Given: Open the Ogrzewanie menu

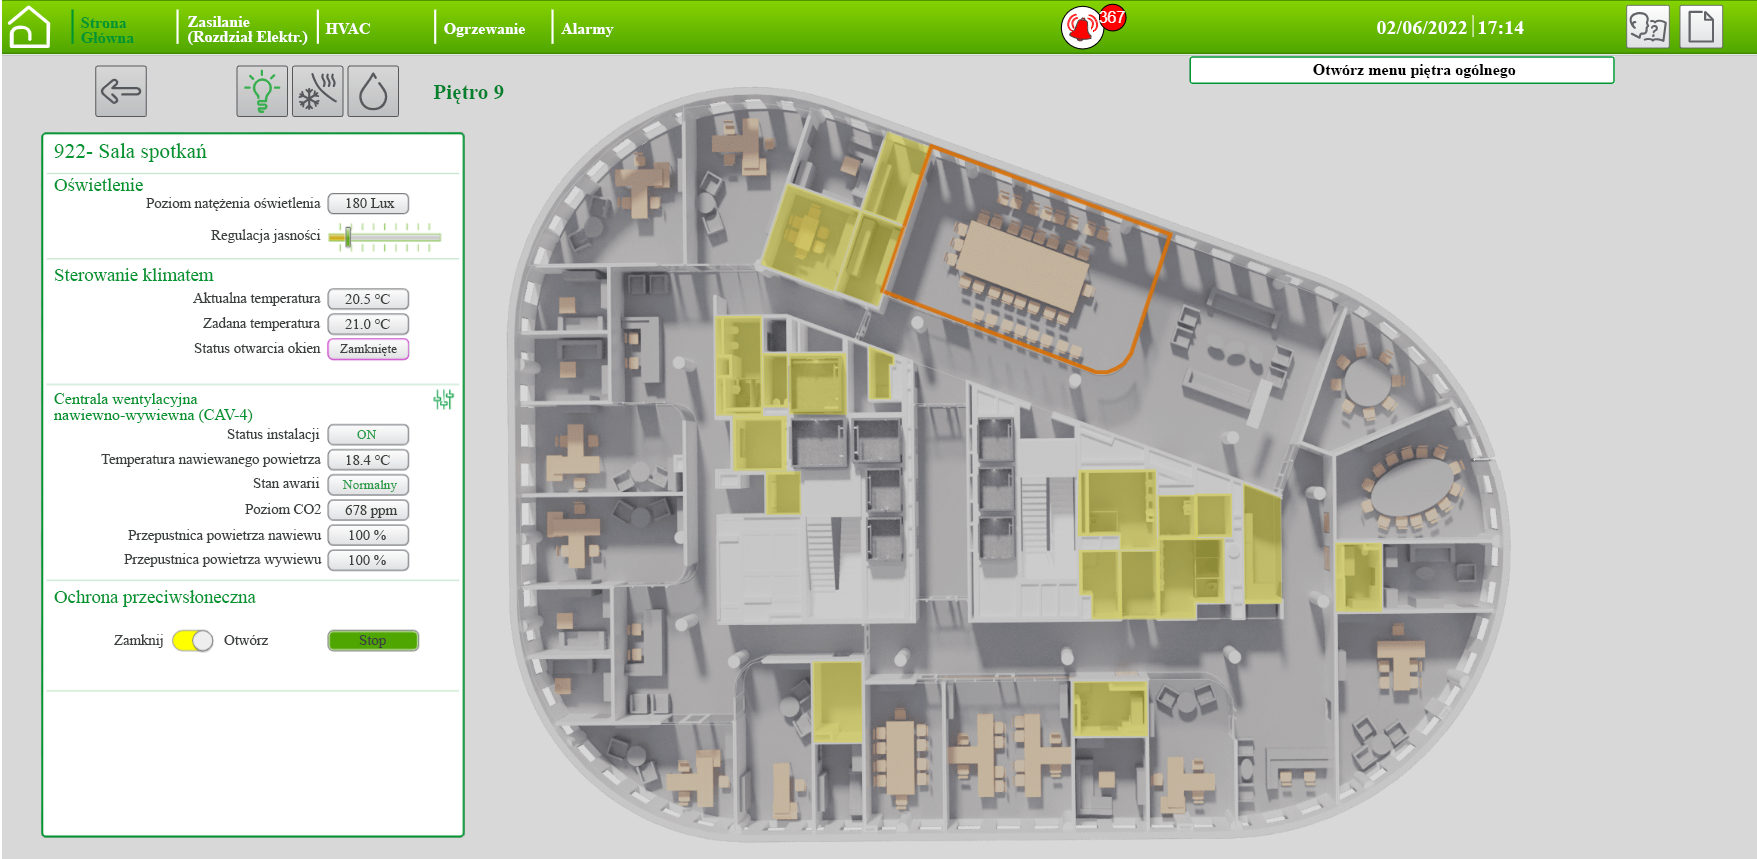Looking at the screenshot, I should [x=484, y=29].
